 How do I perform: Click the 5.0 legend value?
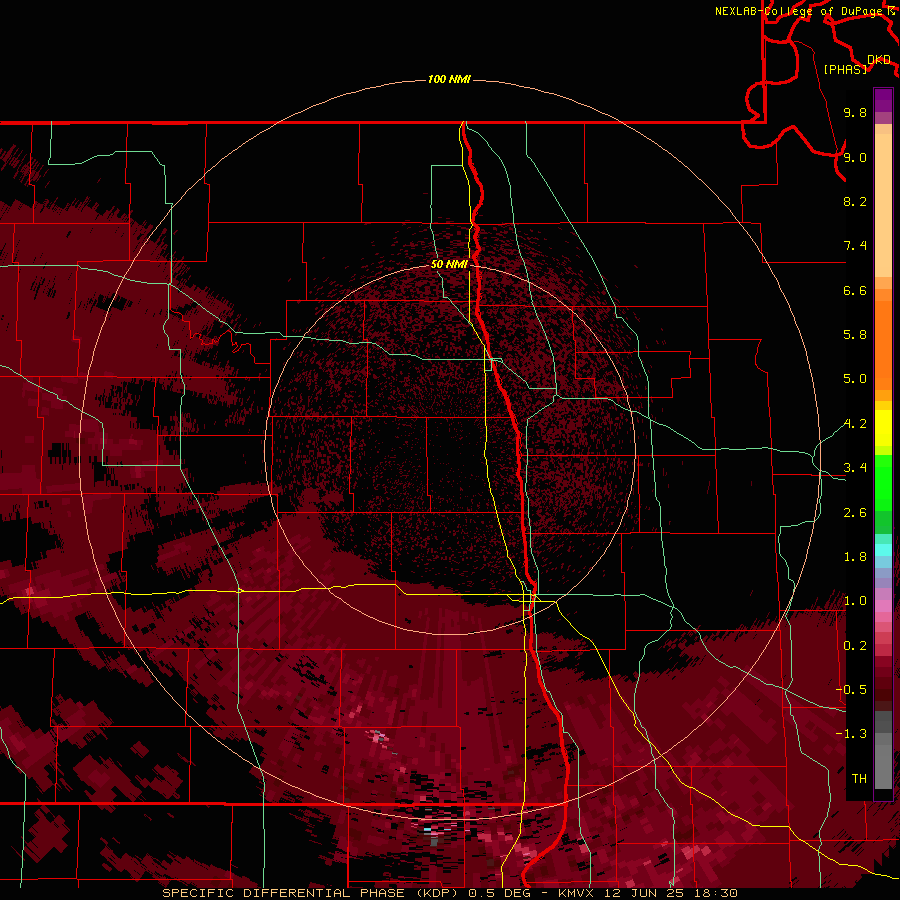coord(855,379)
